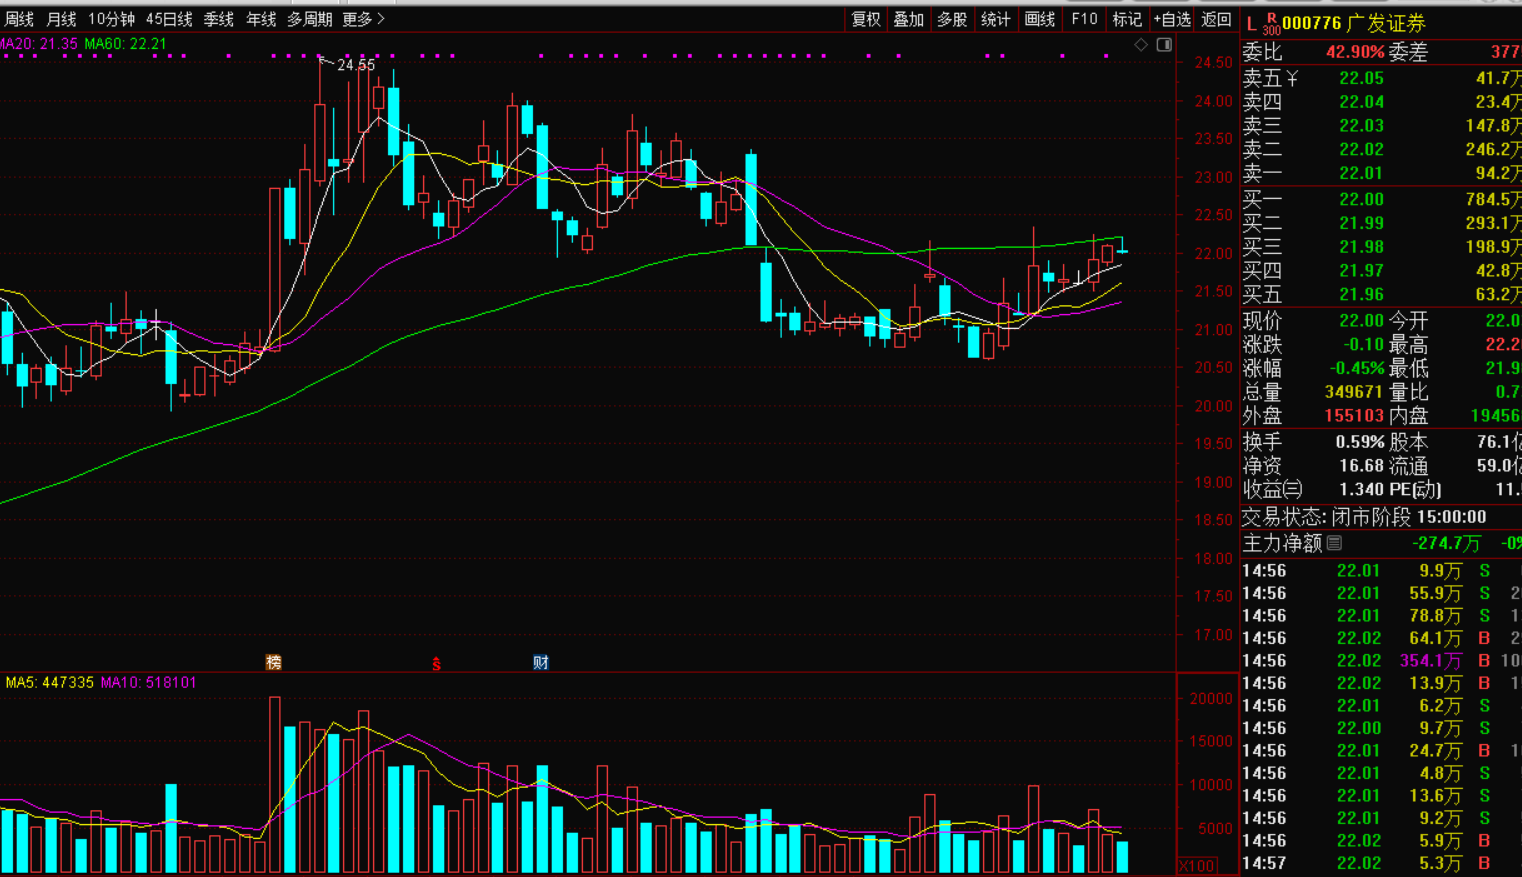Click the MA5: 447335 volume label
Image resolution: width=1522 pixels, height=877 pixels.
pyautogui.click(x=50, y=682)
